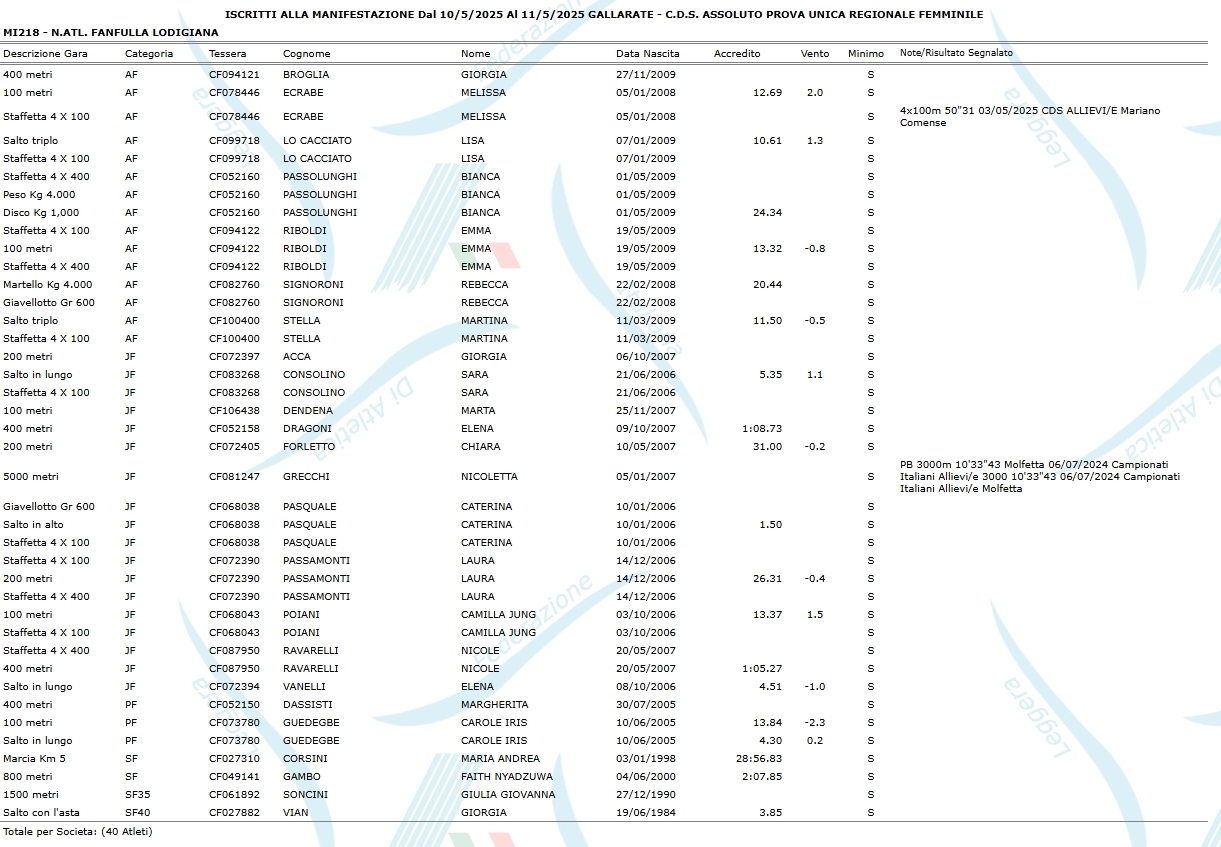Click the event '800 metri'
Viewport: 1221px width, 847px height.
coord(28,777)
